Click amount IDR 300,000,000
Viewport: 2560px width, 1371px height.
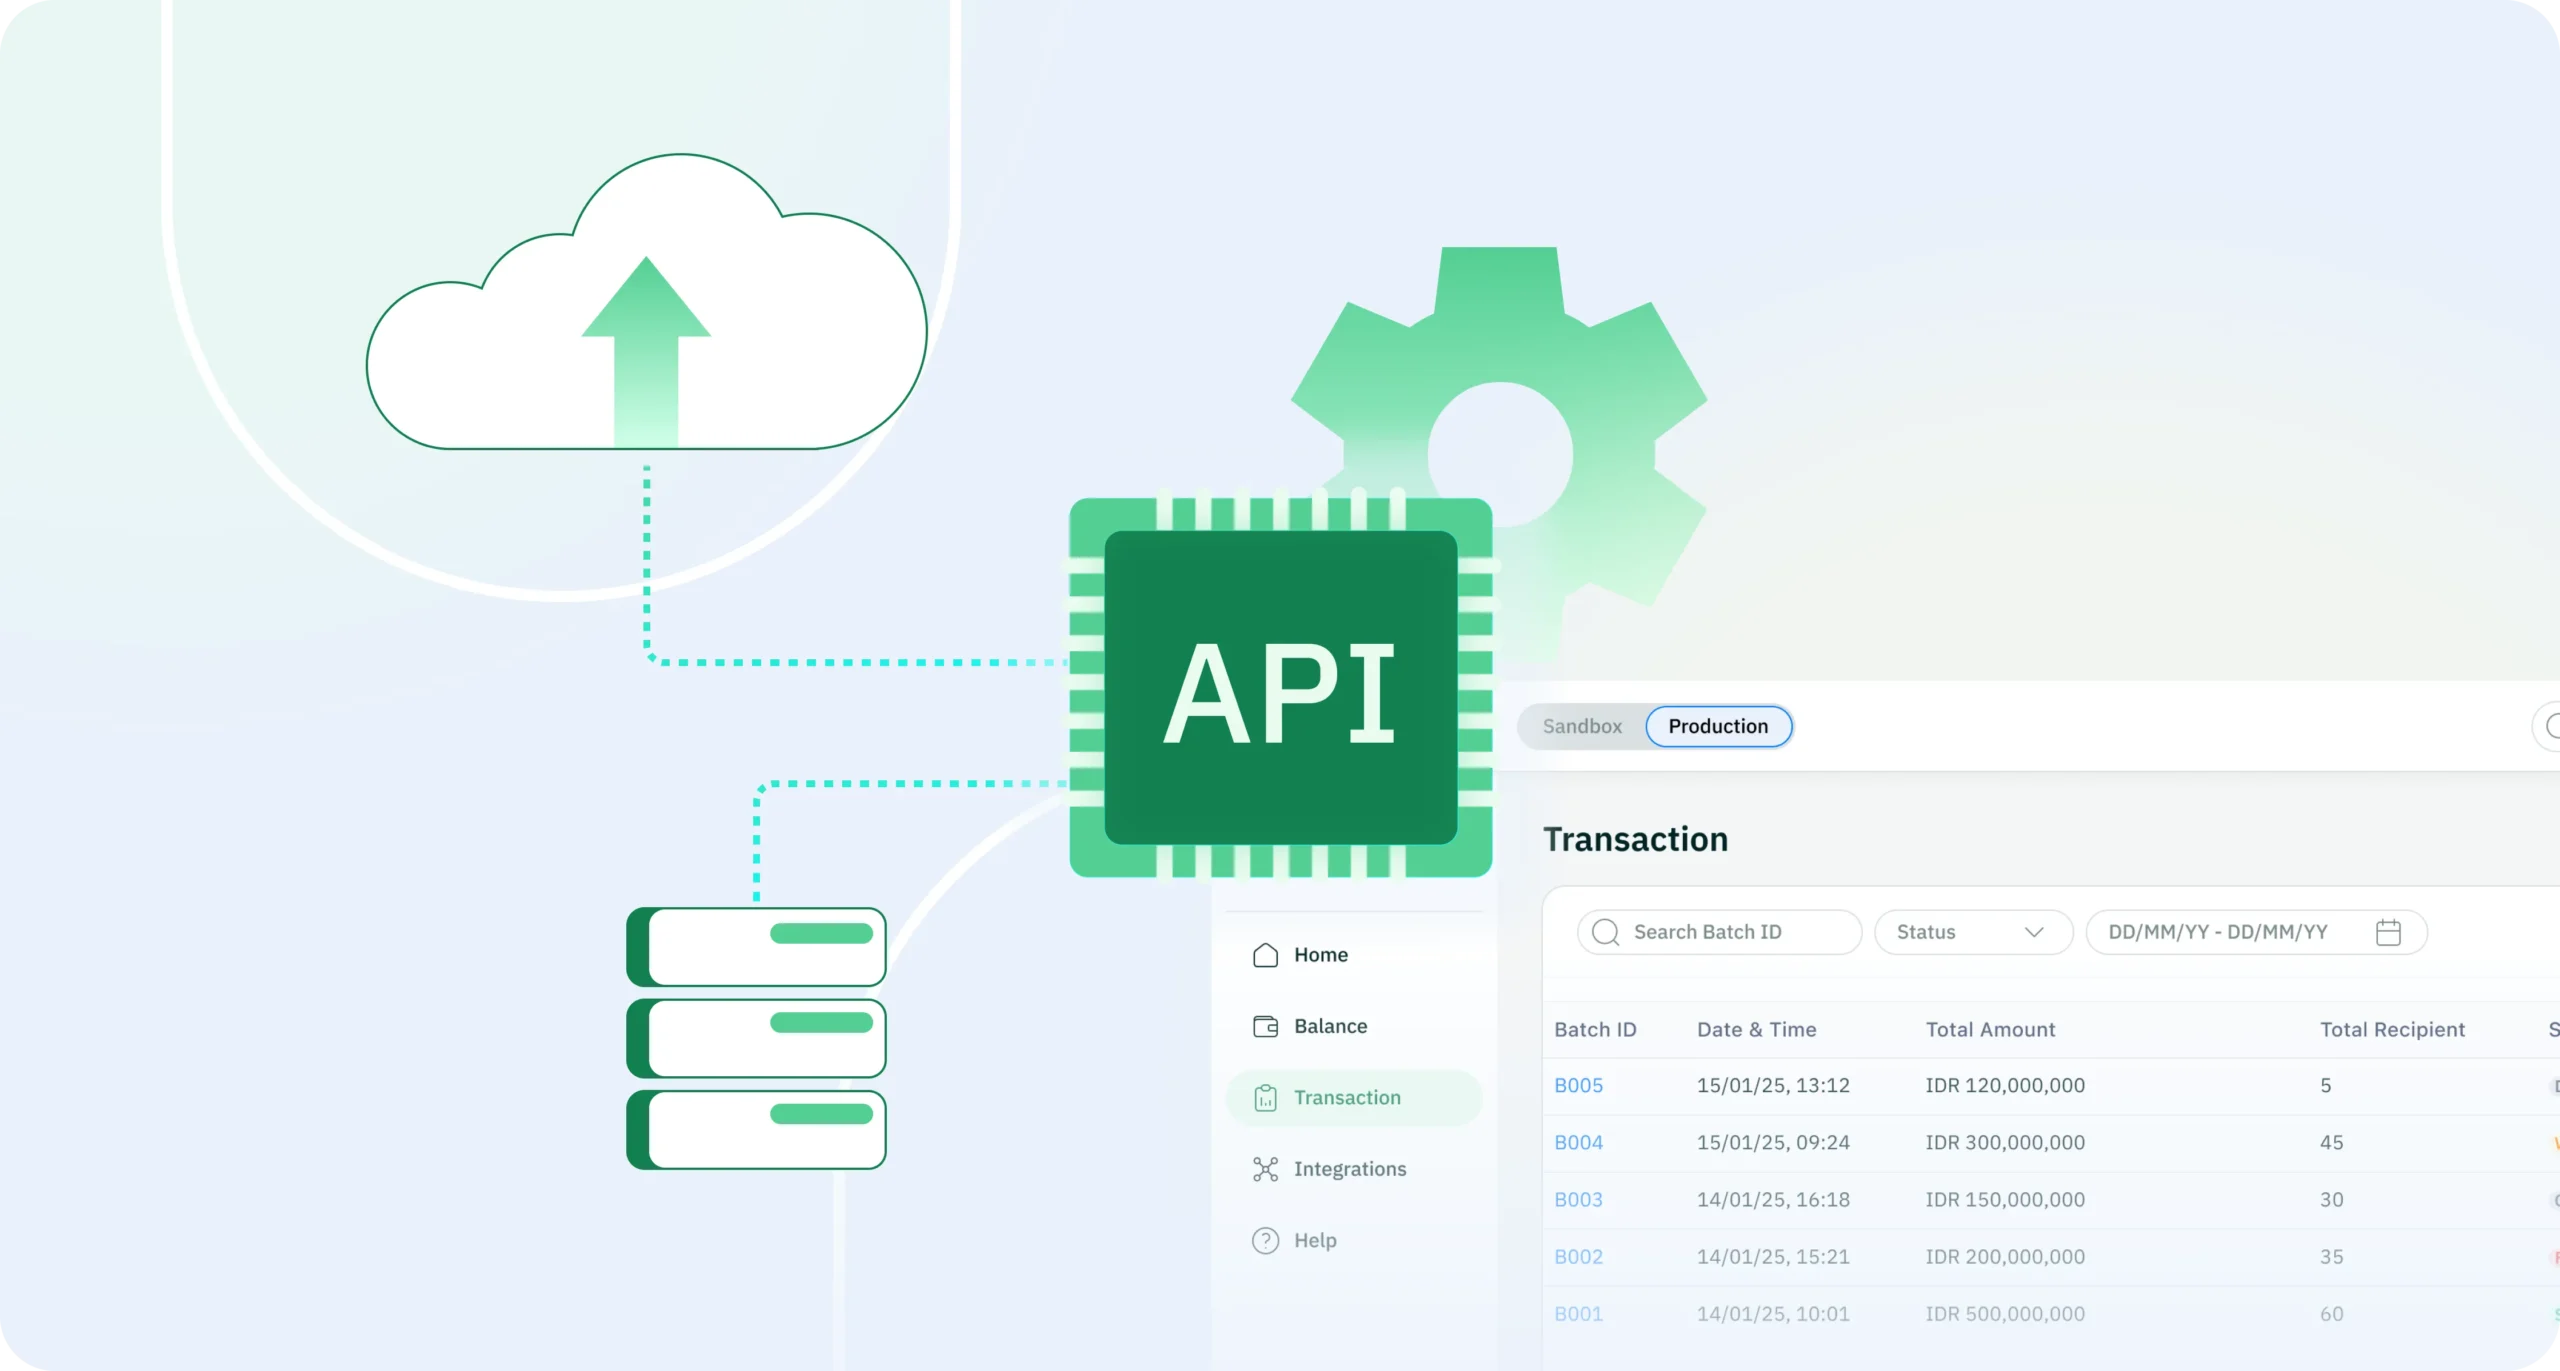[x=2005, y=1142]
